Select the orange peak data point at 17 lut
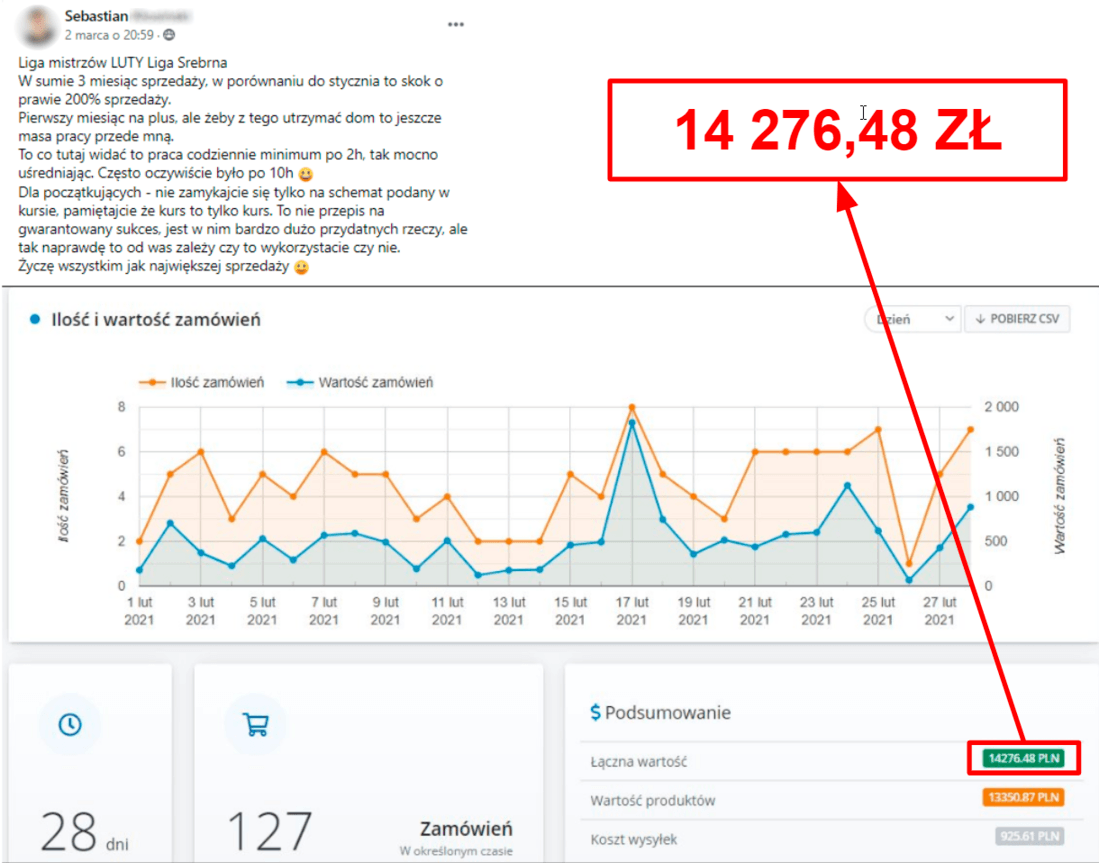The image size is (1099, 863). pyautogui.click(x=632, y=408)
